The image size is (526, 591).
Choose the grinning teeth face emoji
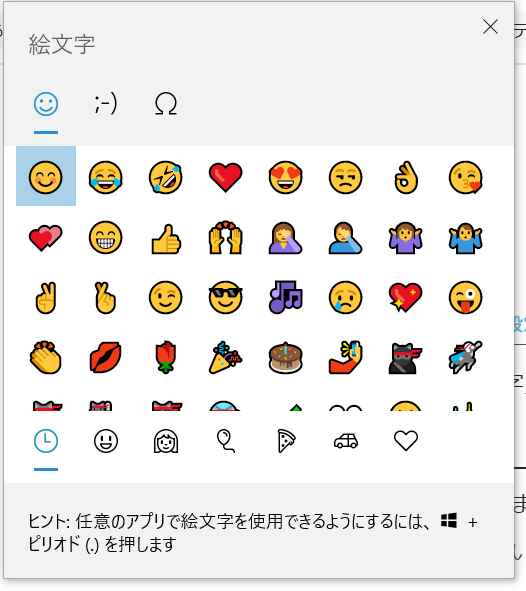[106, 237]
